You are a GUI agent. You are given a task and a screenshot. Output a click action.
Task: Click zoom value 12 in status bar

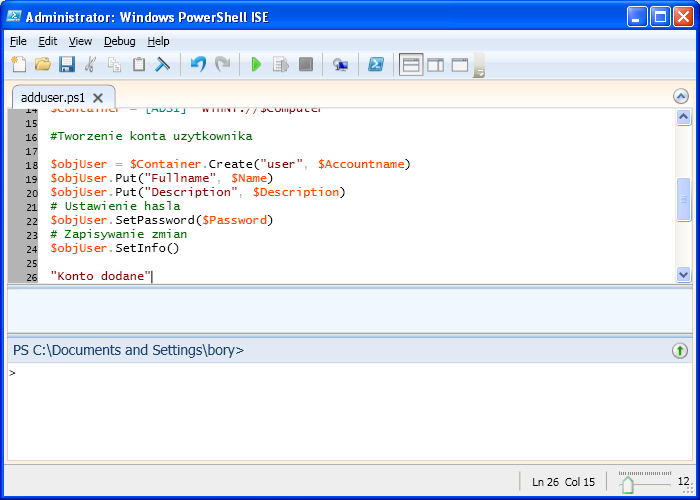click(x=683, y=481)
